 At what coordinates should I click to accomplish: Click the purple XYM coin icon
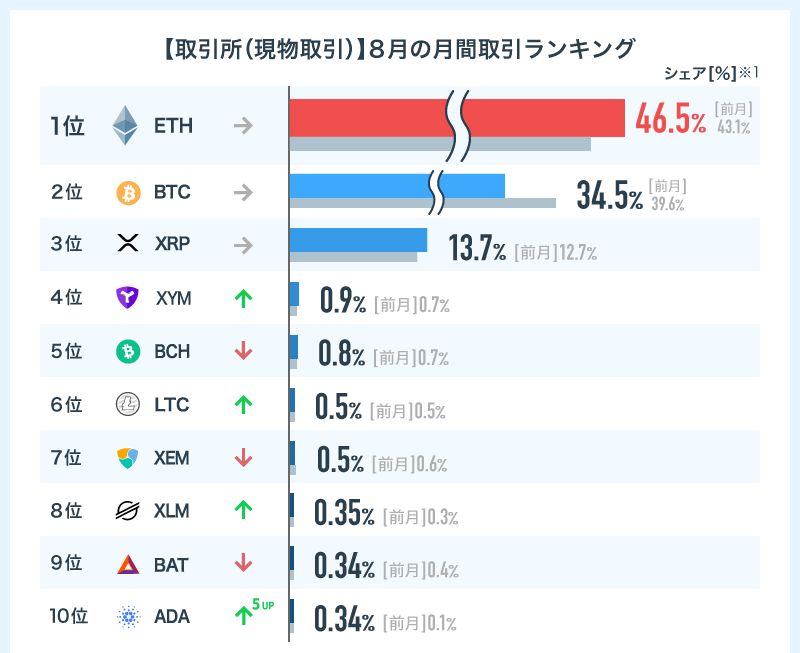click(x=127, y=297)
